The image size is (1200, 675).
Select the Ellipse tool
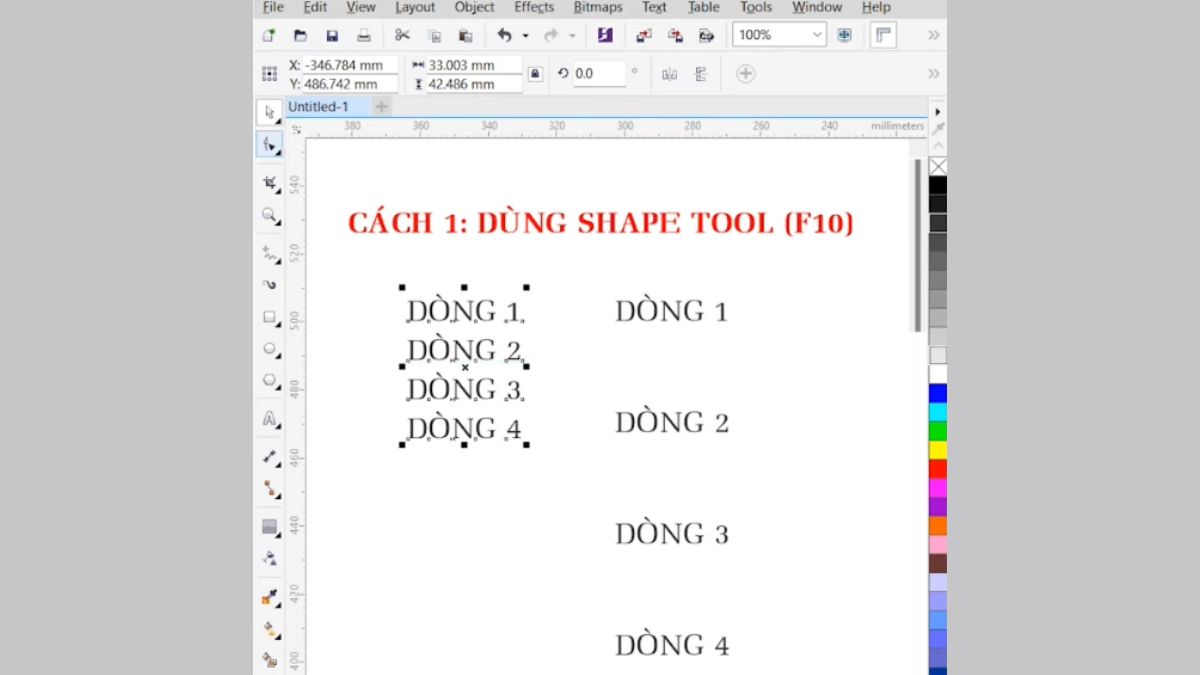click(269, 349)
